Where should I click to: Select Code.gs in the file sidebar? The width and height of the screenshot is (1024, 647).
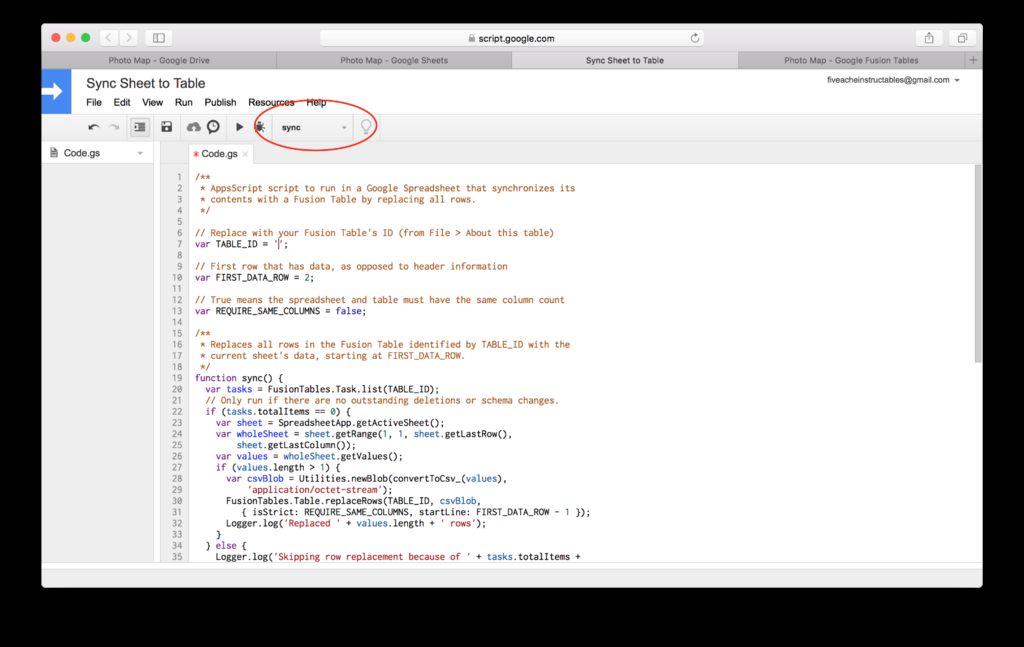(x=82, y=153)
